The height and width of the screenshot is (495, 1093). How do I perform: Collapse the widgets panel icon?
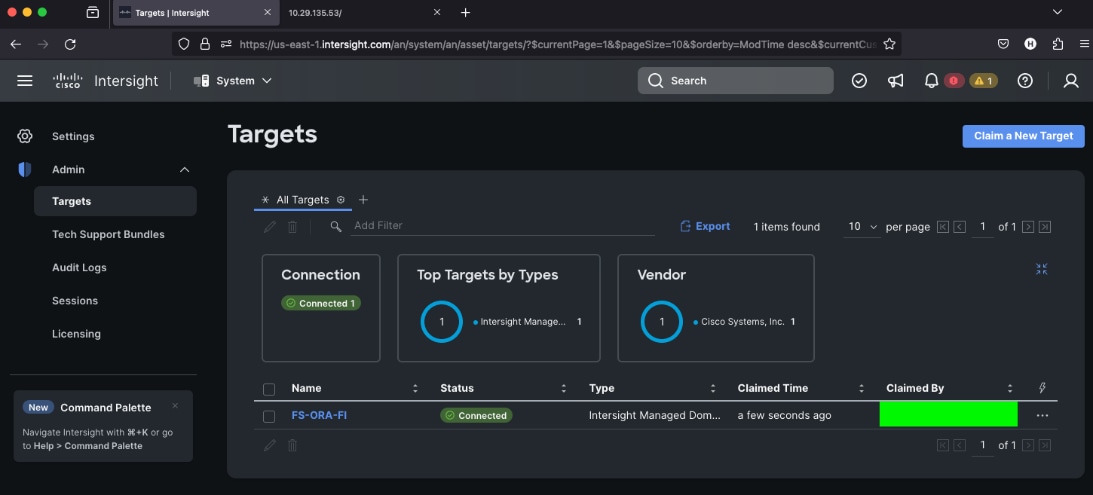(1041, 269)
